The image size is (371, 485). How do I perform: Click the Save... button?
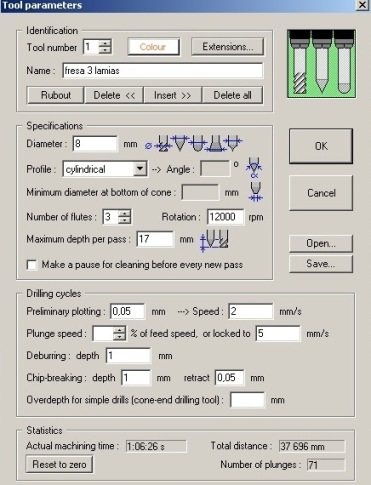[x=321, y=264]
